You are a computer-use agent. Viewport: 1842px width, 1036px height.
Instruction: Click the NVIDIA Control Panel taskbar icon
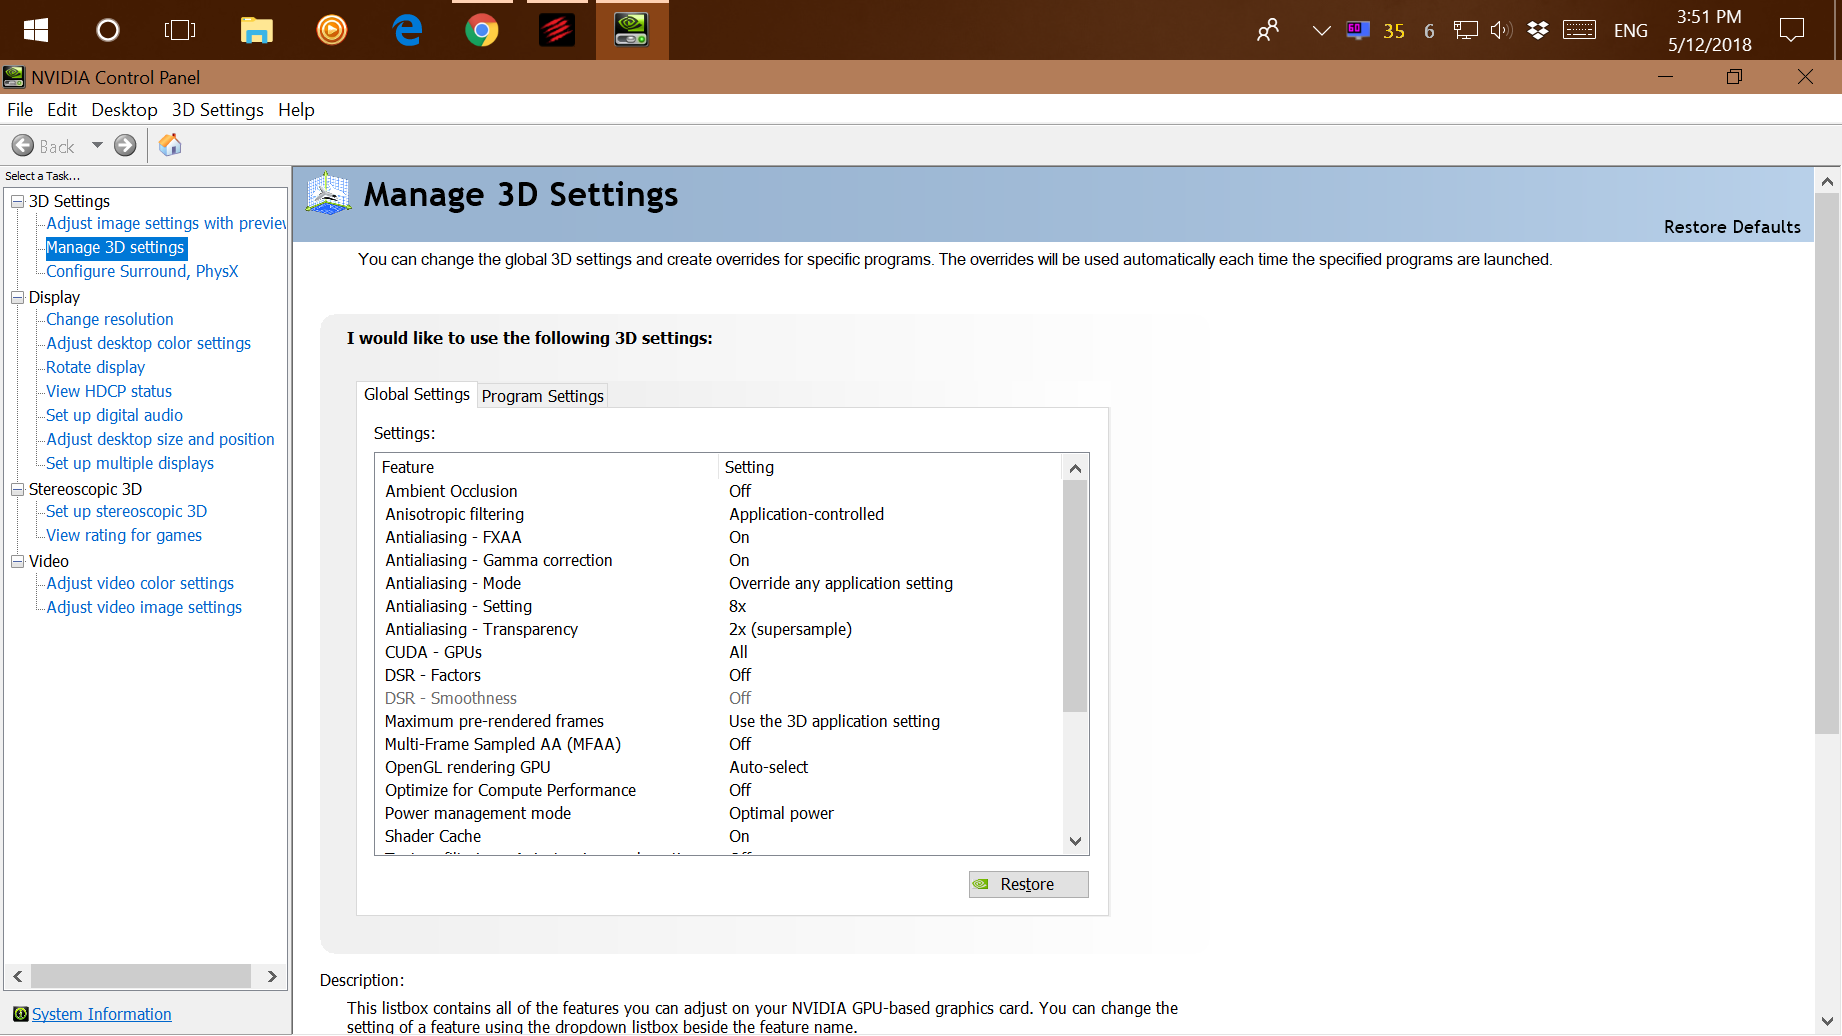coord(631,30)
